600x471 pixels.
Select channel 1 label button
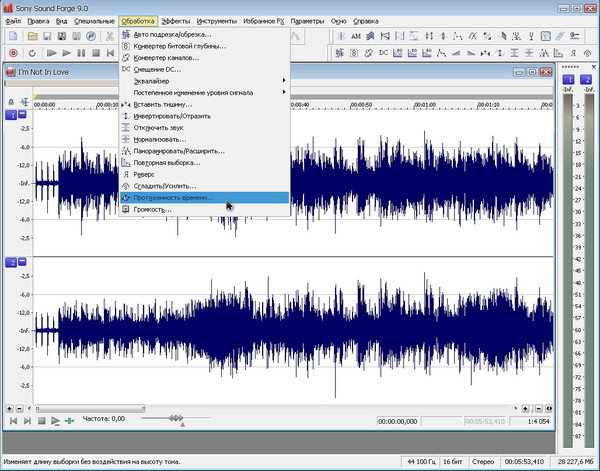click(x=11, y=115)
